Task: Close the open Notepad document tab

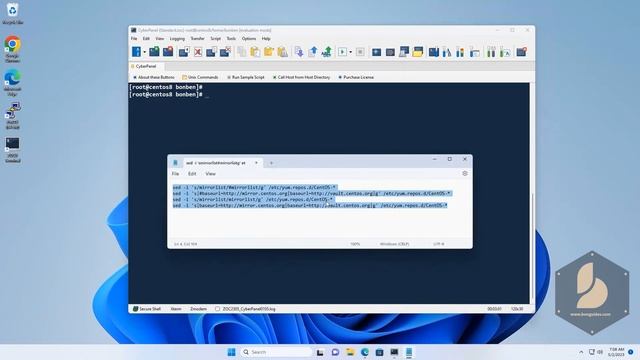Action: 256,163
